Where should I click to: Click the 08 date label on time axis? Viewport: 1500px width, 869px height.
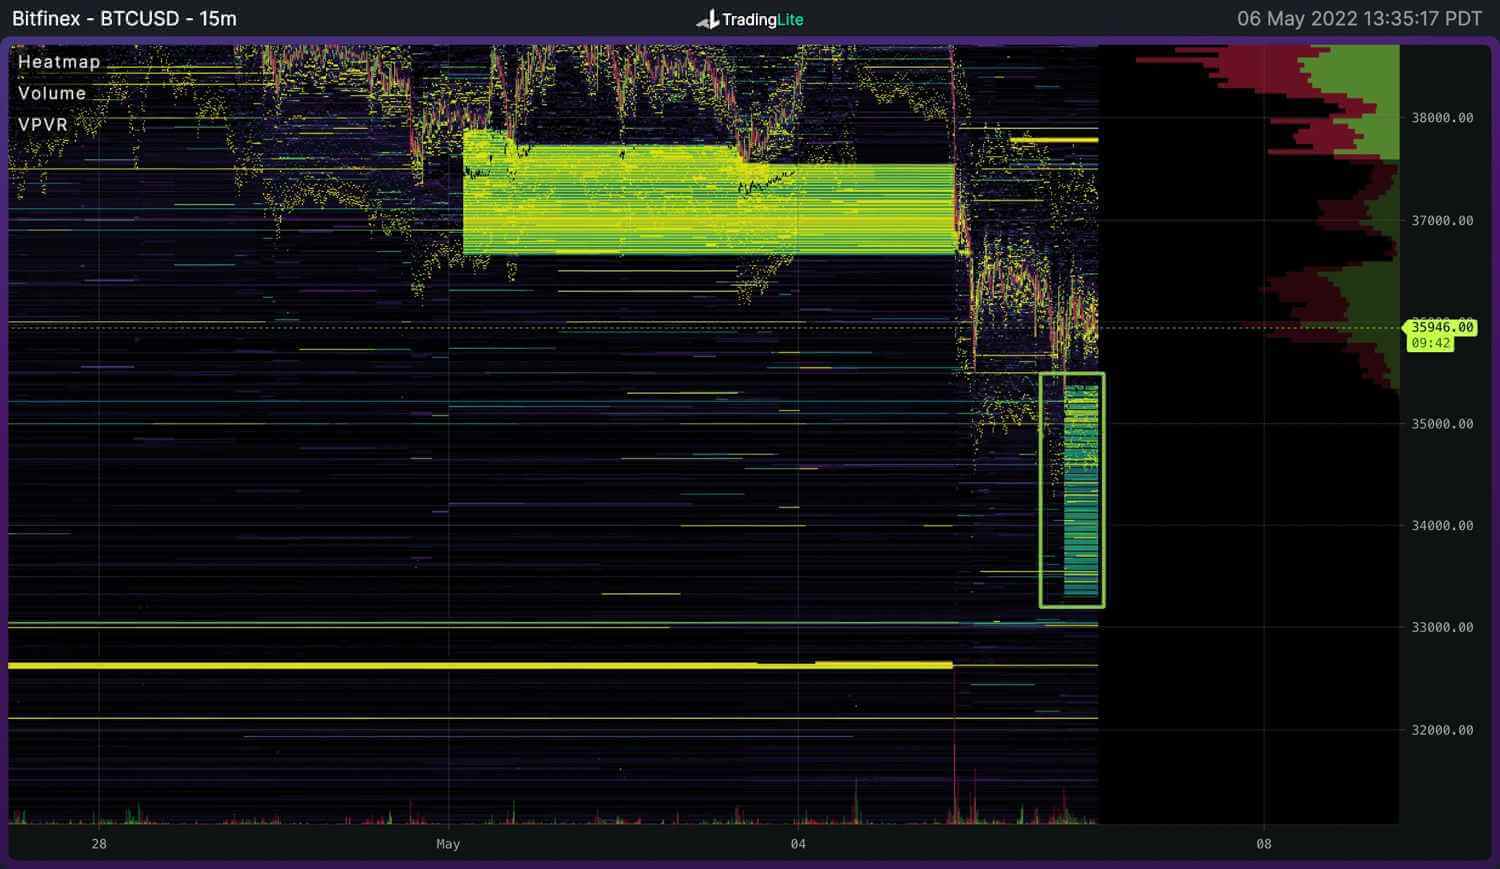[1264, 844]
